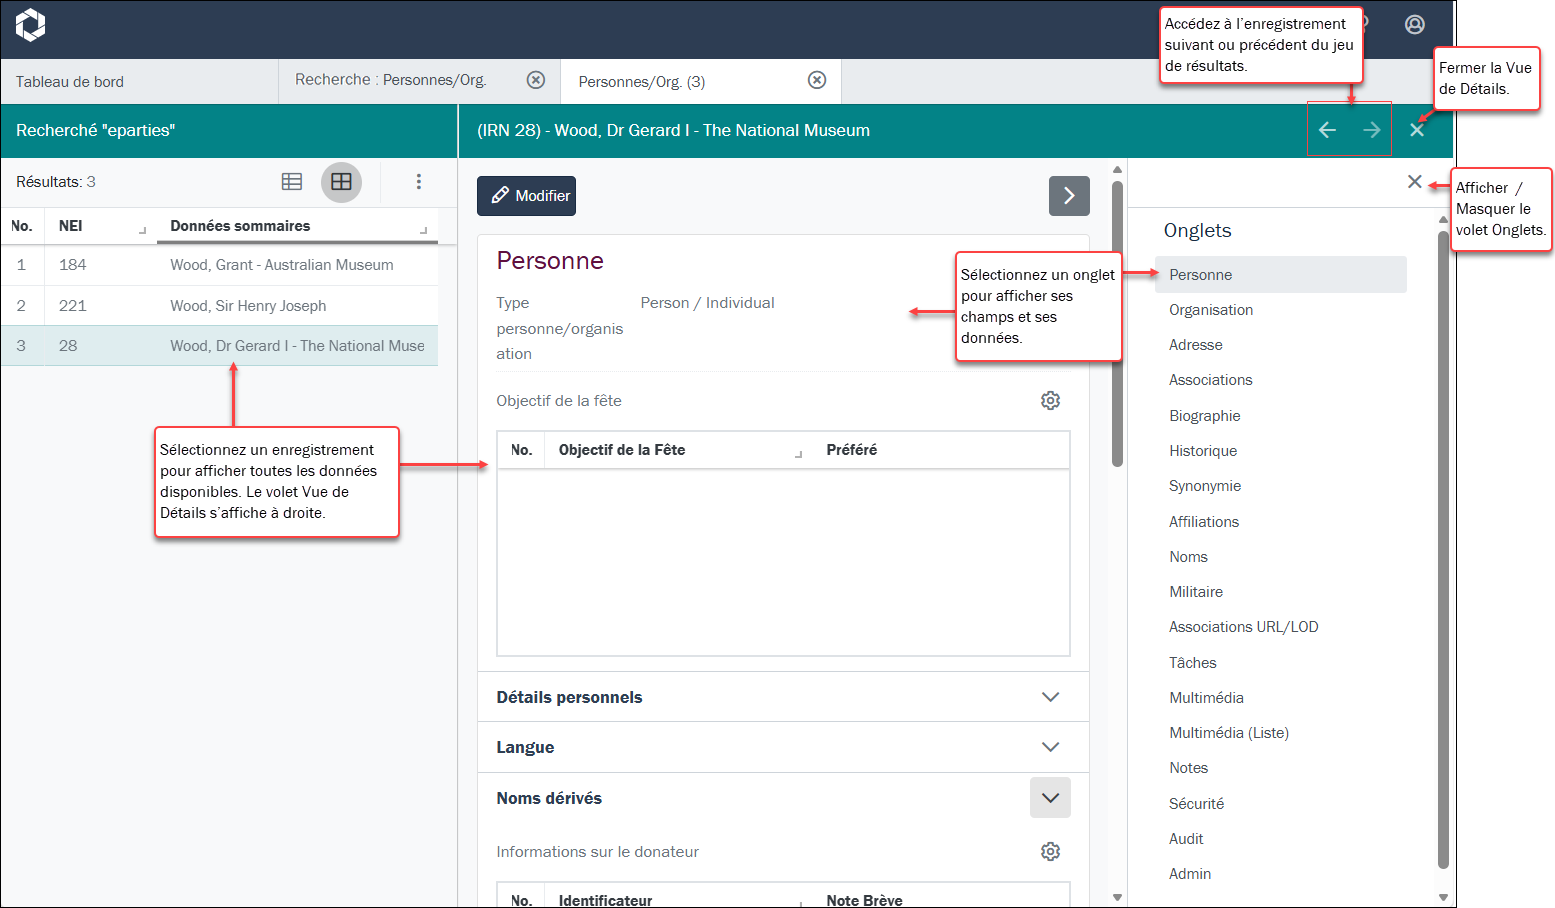Image resolution: width=1555 pixels, height=908 pixels.
Task: Select record Wood, Grant - Australian Museum
Action: tap(219, 265)
